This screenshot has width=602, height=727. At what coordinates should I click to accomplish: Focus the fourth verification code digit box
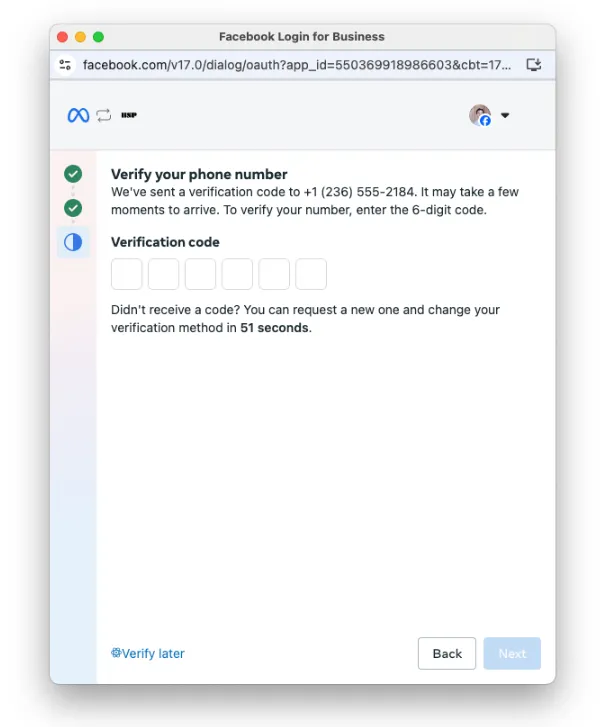(x=237, y=274)
